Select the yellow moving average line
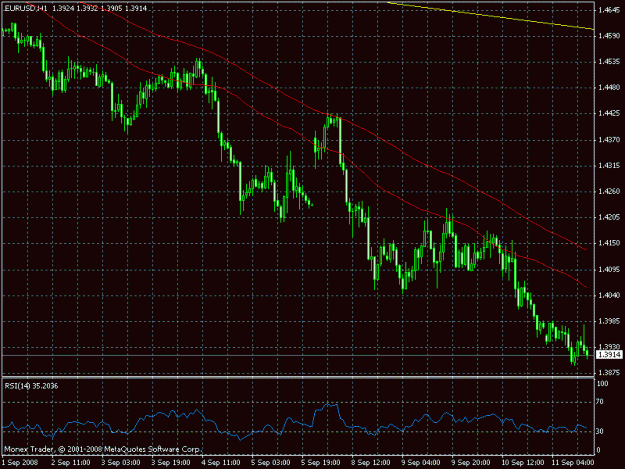This screenshot has width=625, height=469. coord(491,16)
